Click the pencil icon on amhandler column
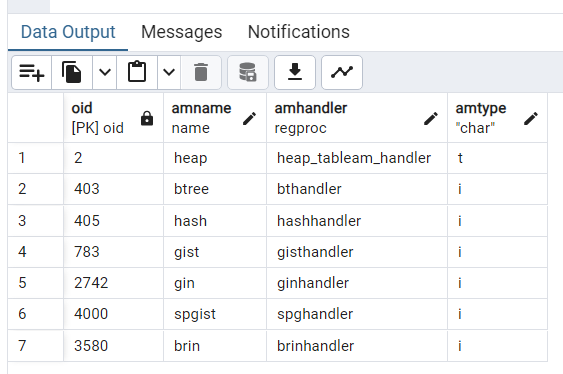Screen dimensions: 563x374 (431, 118)
